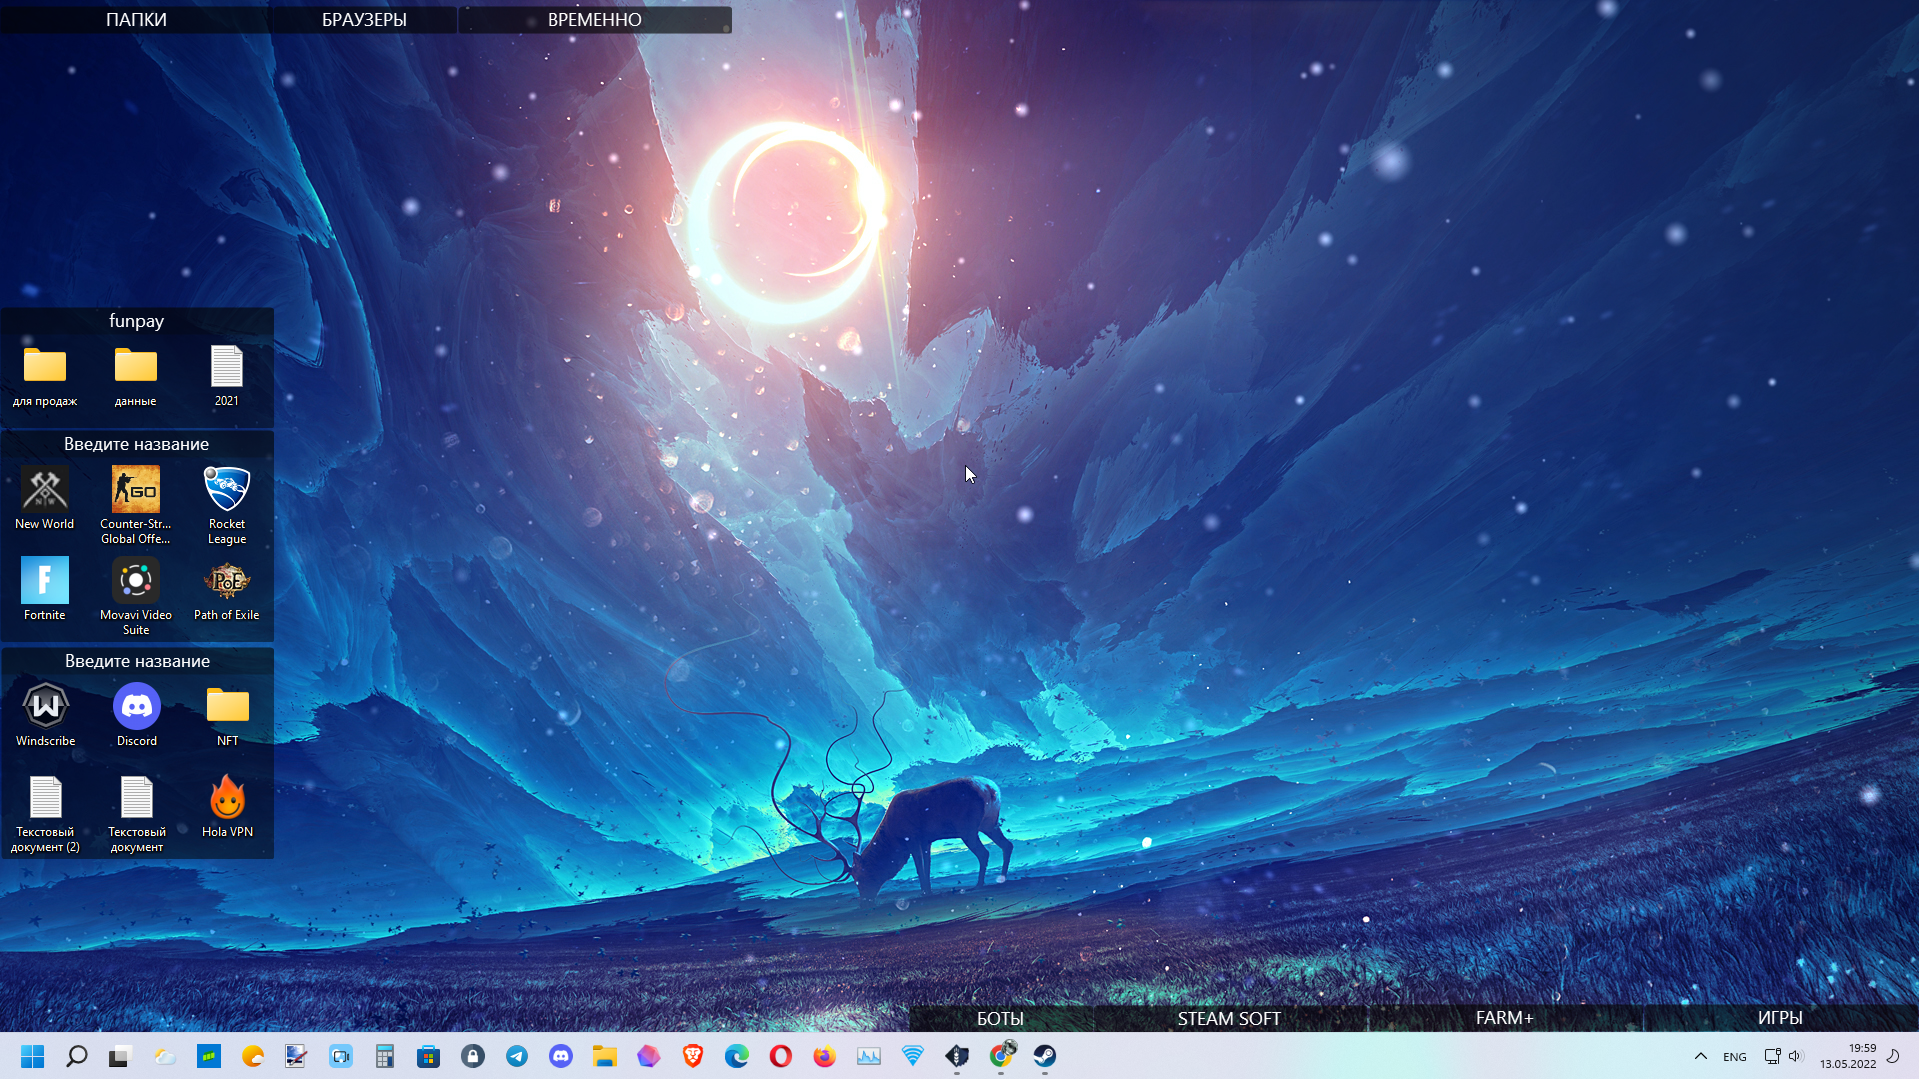Open clock and calendar showing 19:59
The image size is (1919, 1079).
[x=1848, y=1056]
